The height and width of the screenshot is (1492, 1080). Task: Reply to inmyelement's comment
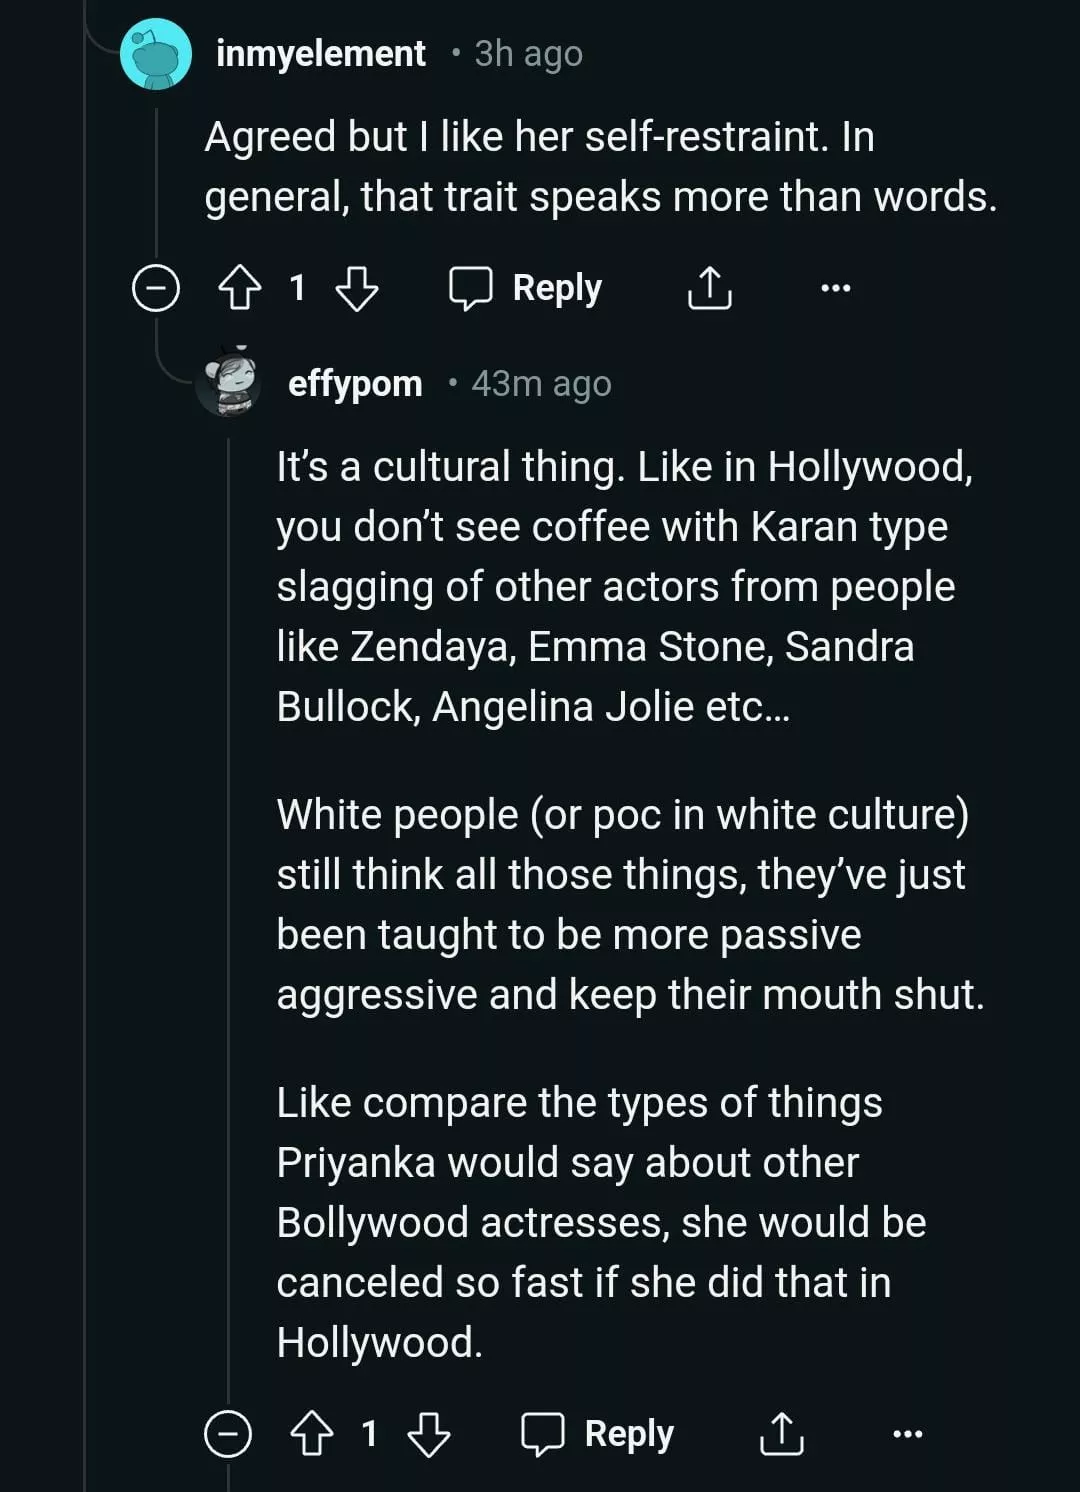525,289
